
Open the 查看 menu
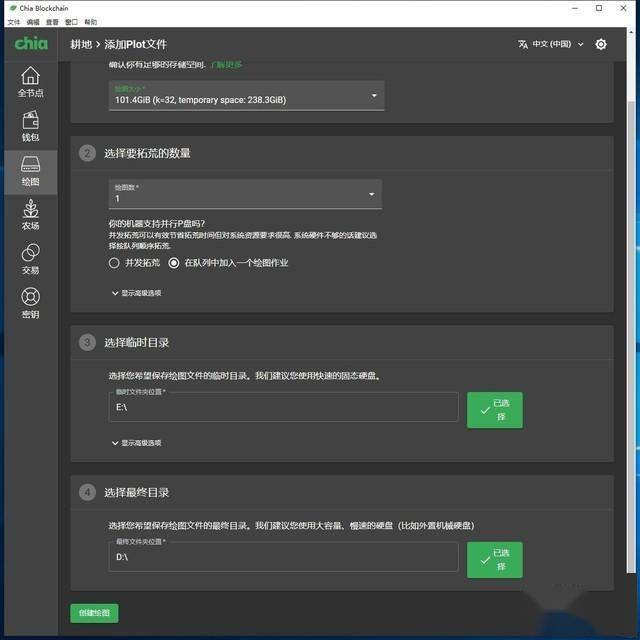[x=52, y=22]
